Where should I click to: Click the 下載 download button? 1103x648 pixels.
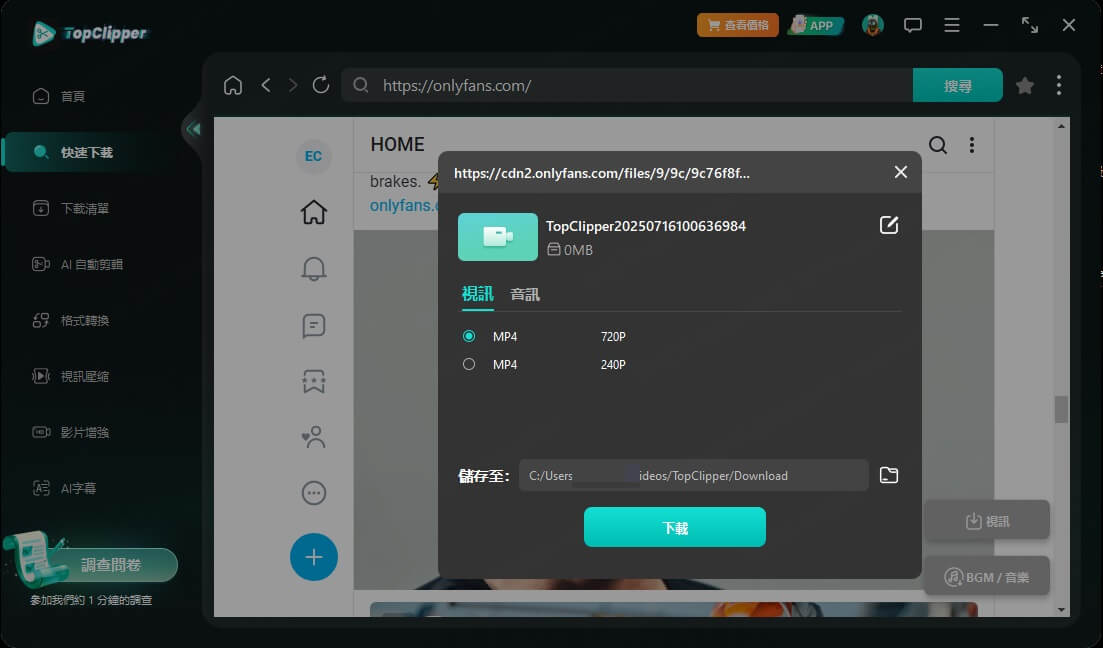[675, 527]
